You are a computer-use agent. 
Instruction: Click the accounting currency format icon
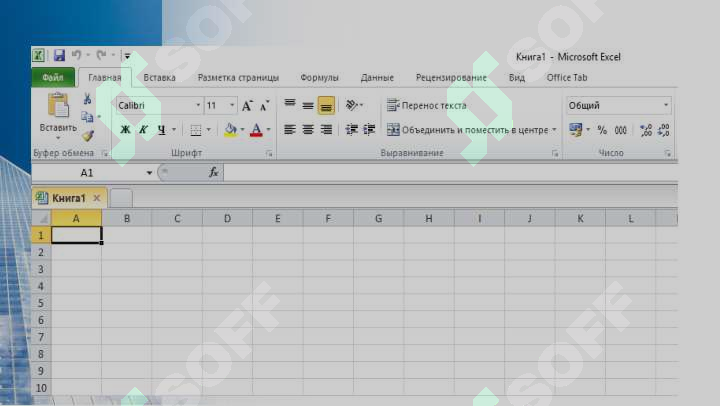(x=575, y=130)
